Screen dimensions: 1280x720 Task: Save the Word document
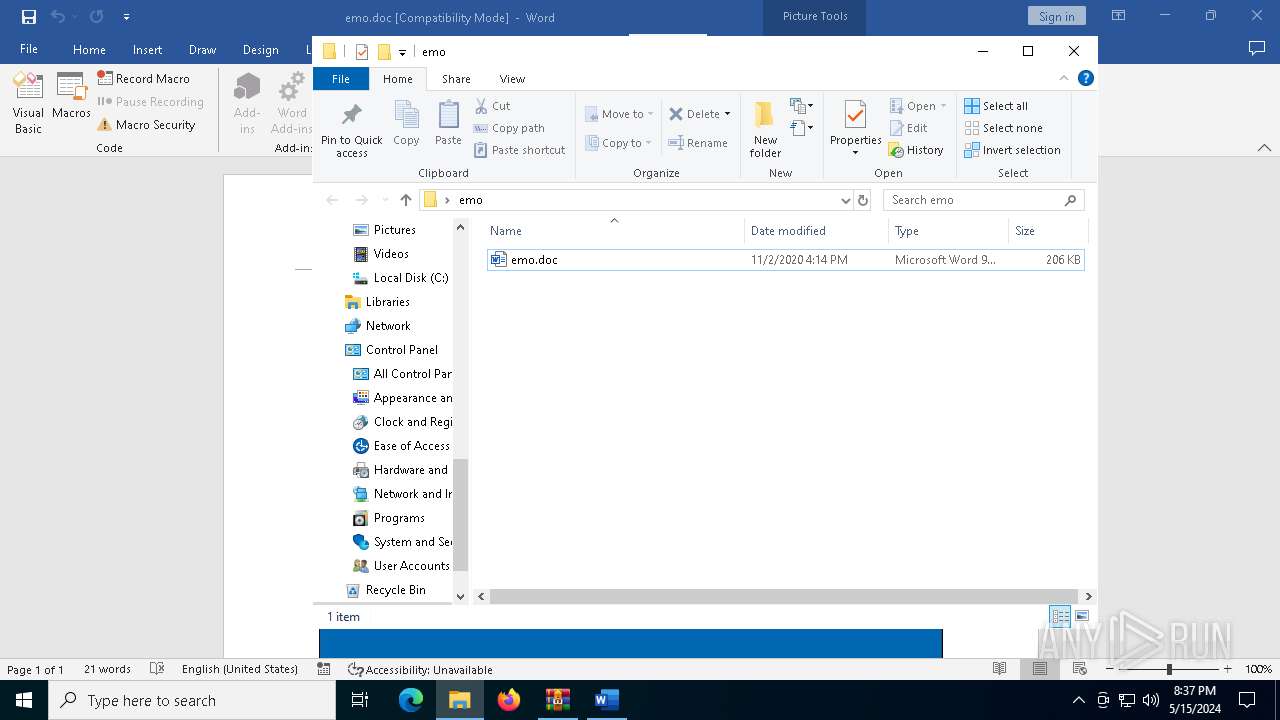pyautogui.click(x=29, y=17)
